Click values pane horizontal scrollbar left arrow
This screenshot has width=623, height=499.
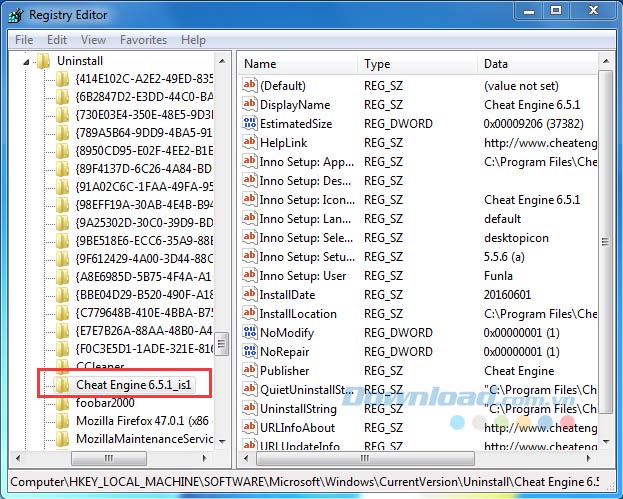[x=246, y=458]
